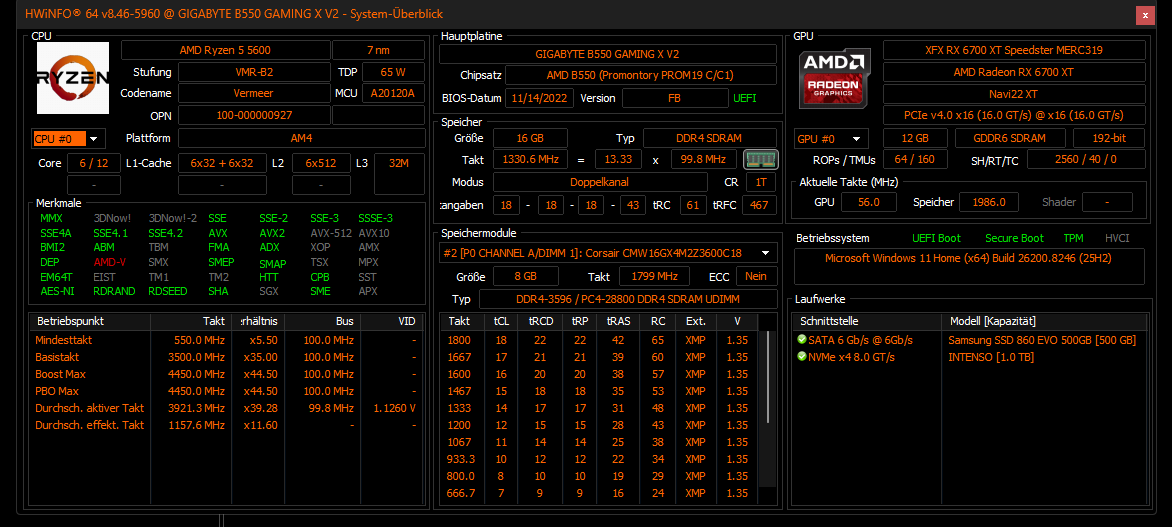Select the AMD Ryzen 5 5600 name field
The height and width of the screenshot is (527, 1172).
pyautogui.click(x=225, y=50)
